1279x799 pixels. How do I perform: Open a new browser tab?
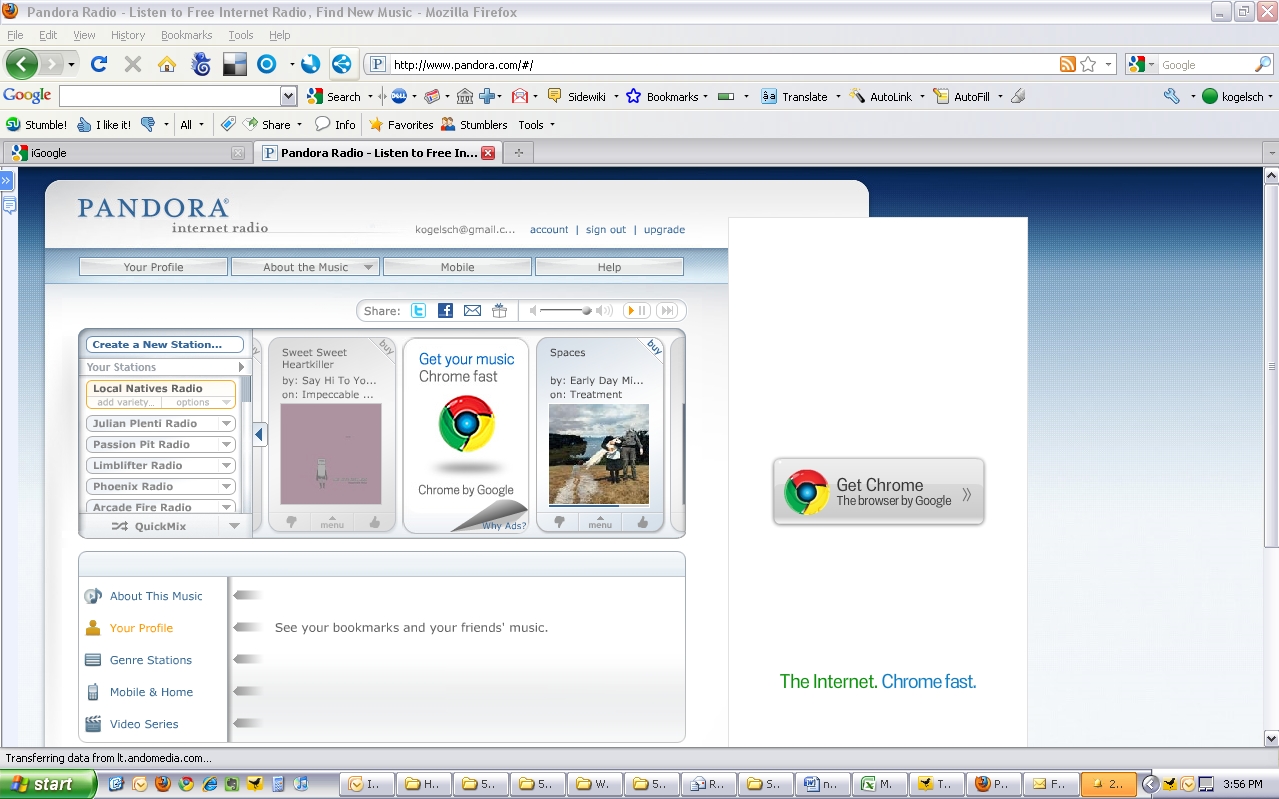pos(518,153)
